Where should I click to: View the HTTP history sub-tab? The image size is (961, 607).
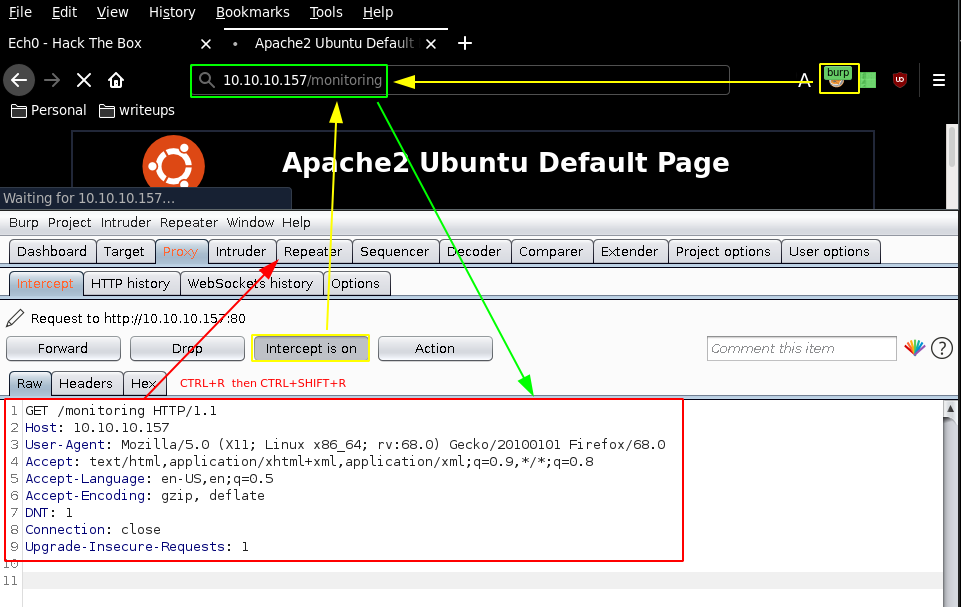(x=131, y=283)
